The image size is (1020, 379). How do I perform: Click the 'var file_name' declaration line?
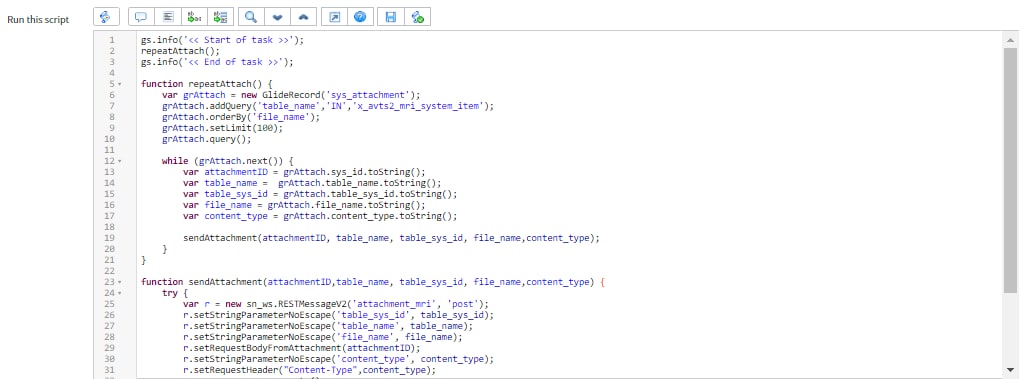pyautogui.click(x=304, y=205)
